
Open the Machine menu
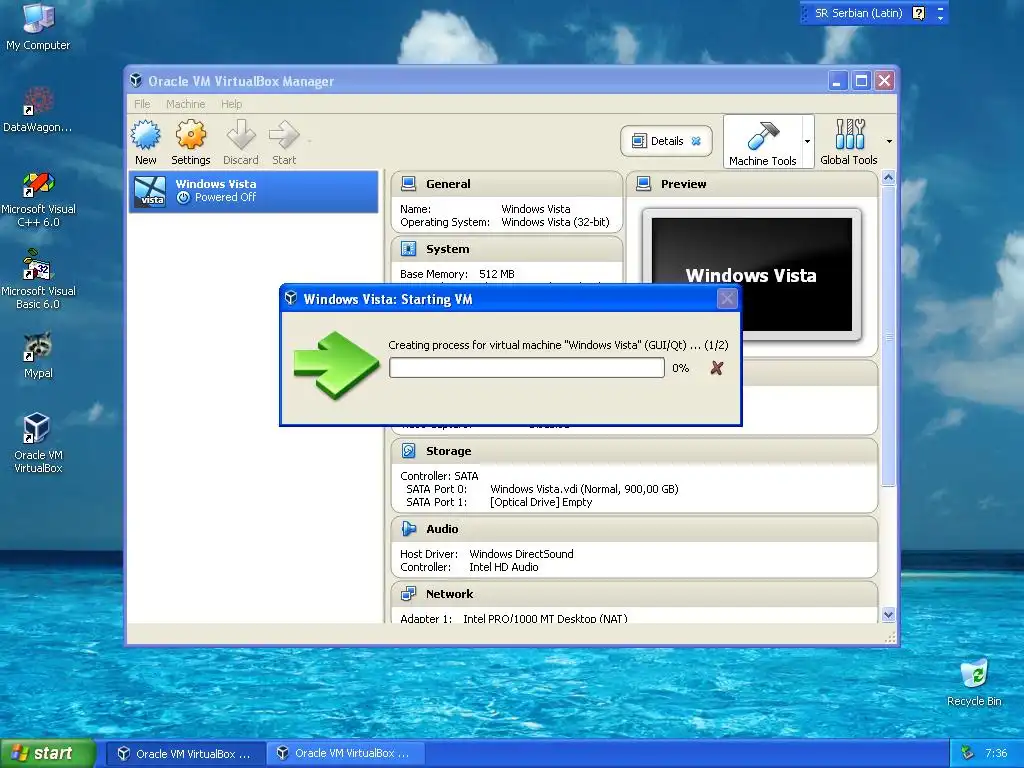click(x=185, y=104)
